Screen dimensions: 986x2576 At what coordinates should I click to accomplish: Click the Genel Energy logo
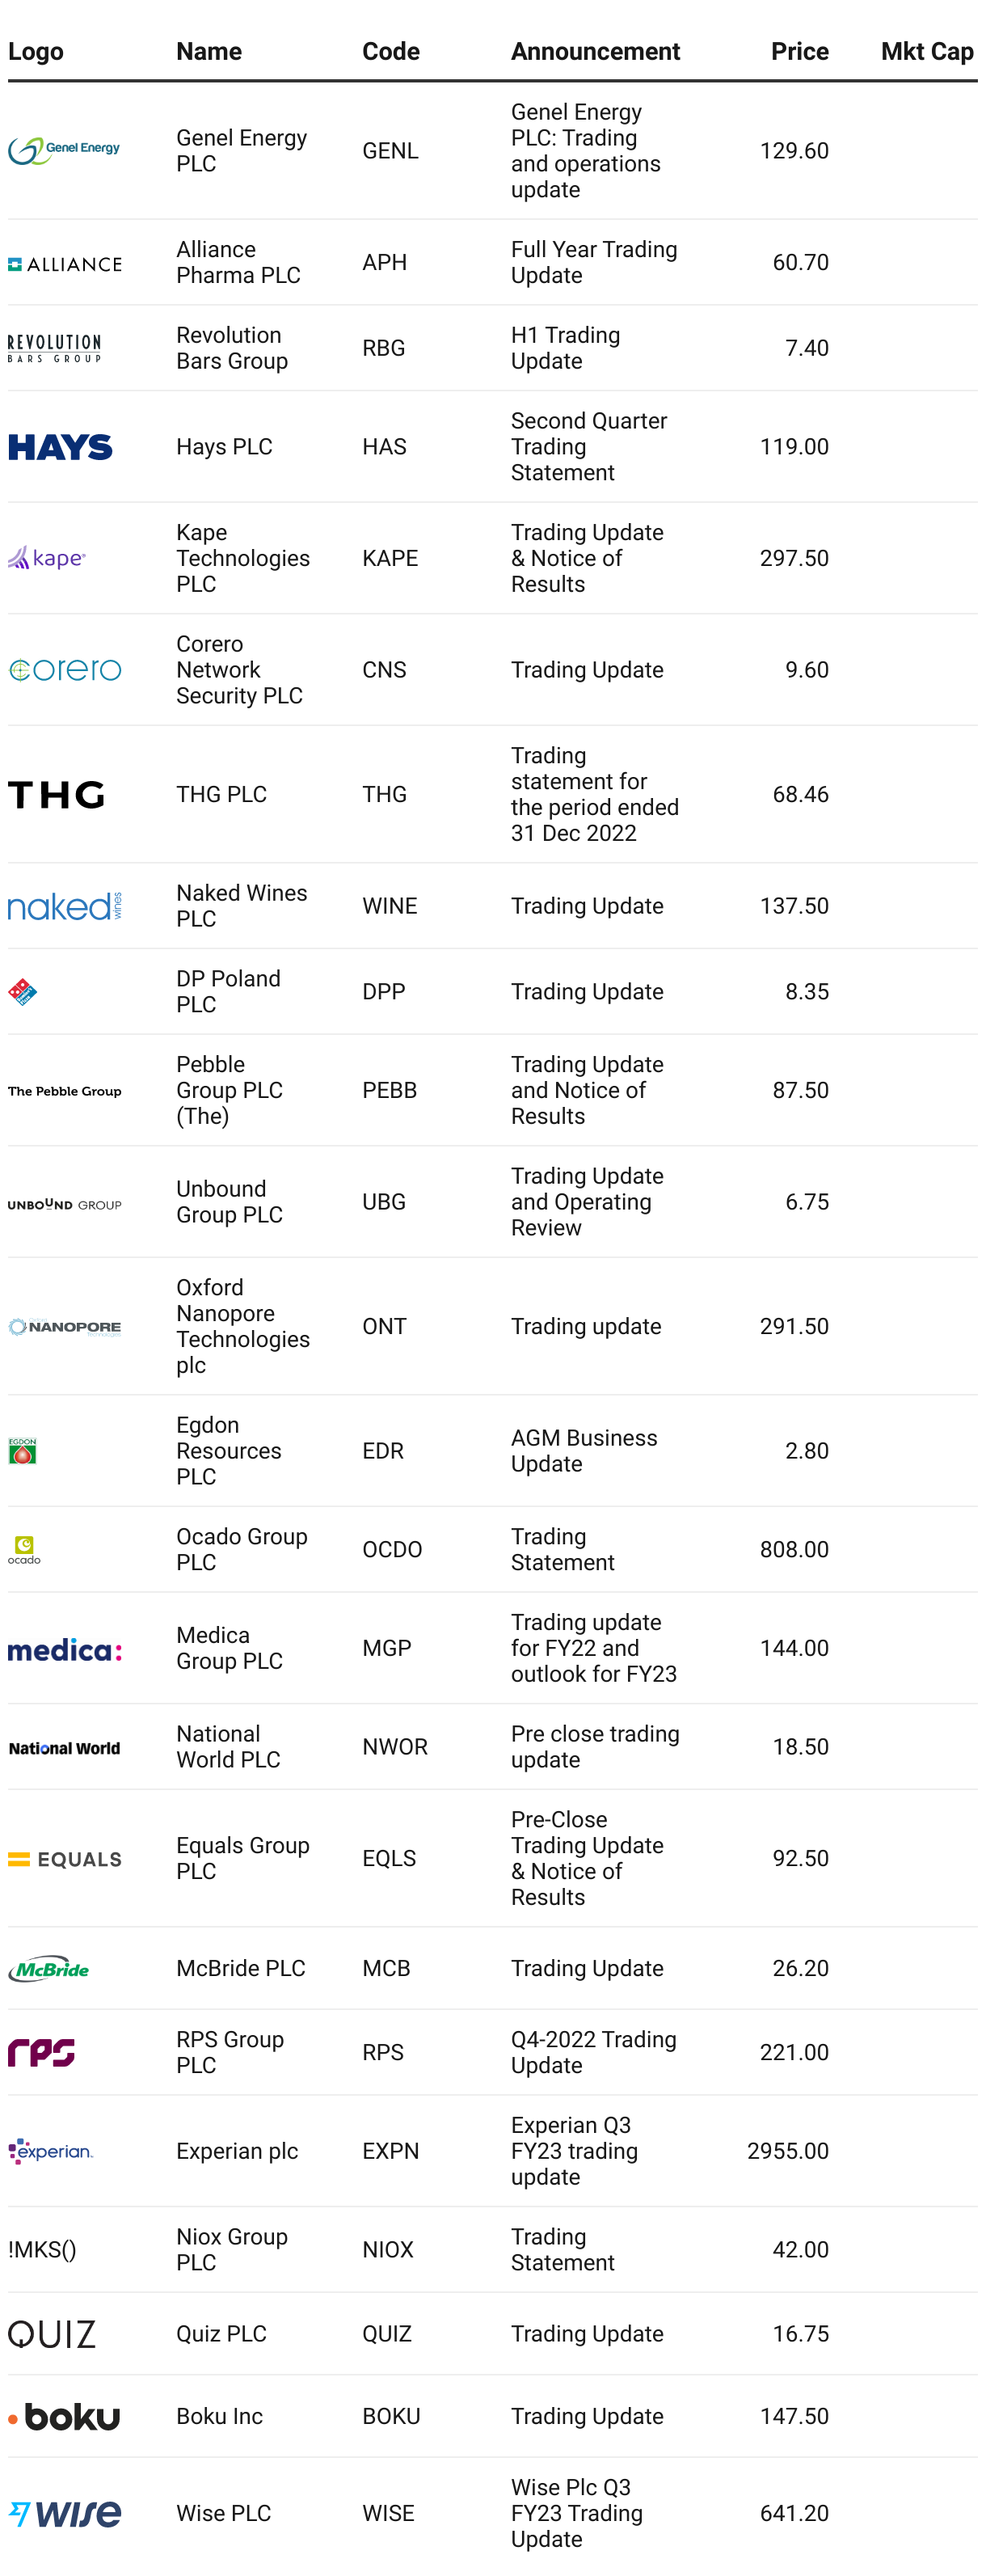pyautogui.click(x=64, y=150)
